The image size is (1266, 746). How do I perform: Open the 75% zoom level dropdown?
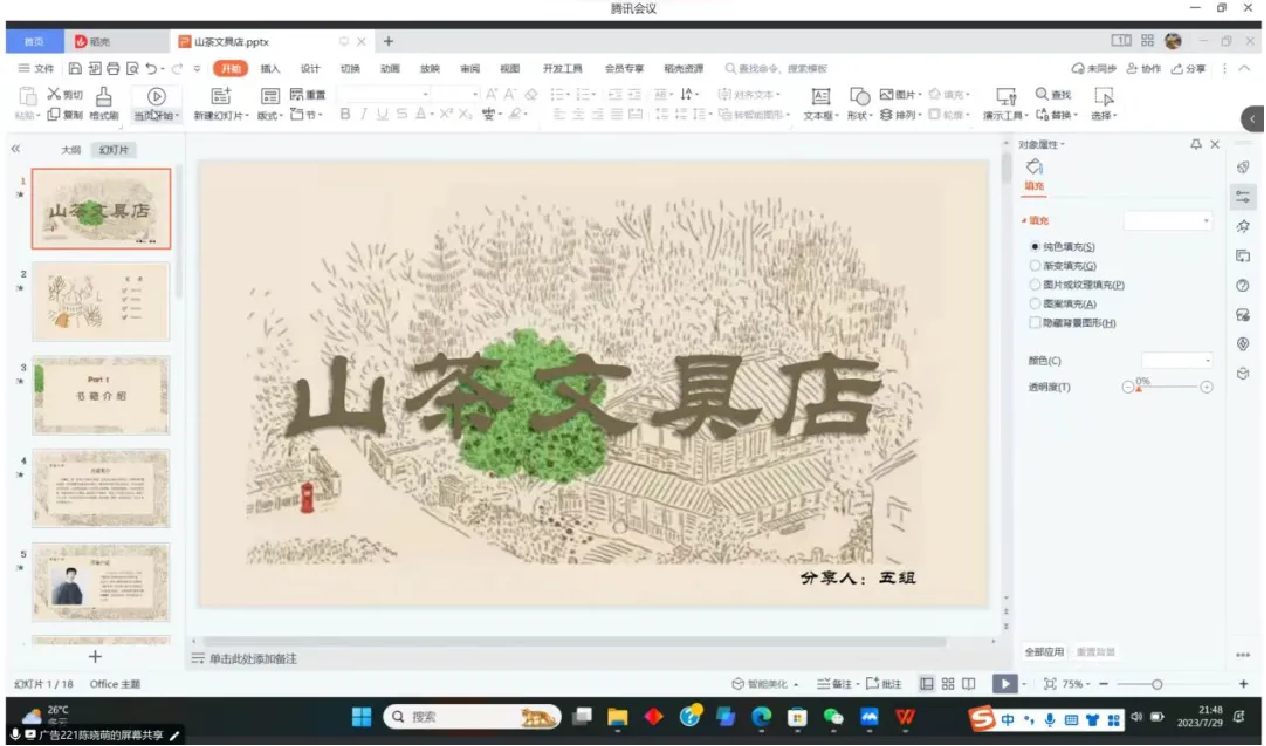[1078, 684]
